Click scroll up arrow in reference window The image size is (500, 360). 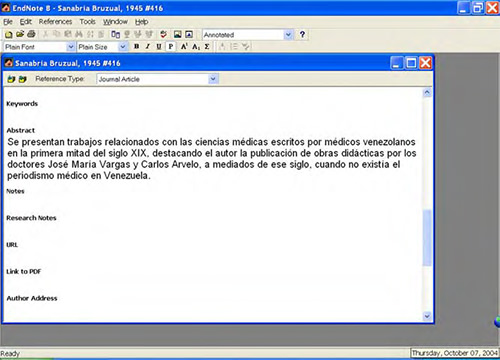(427, 93)
